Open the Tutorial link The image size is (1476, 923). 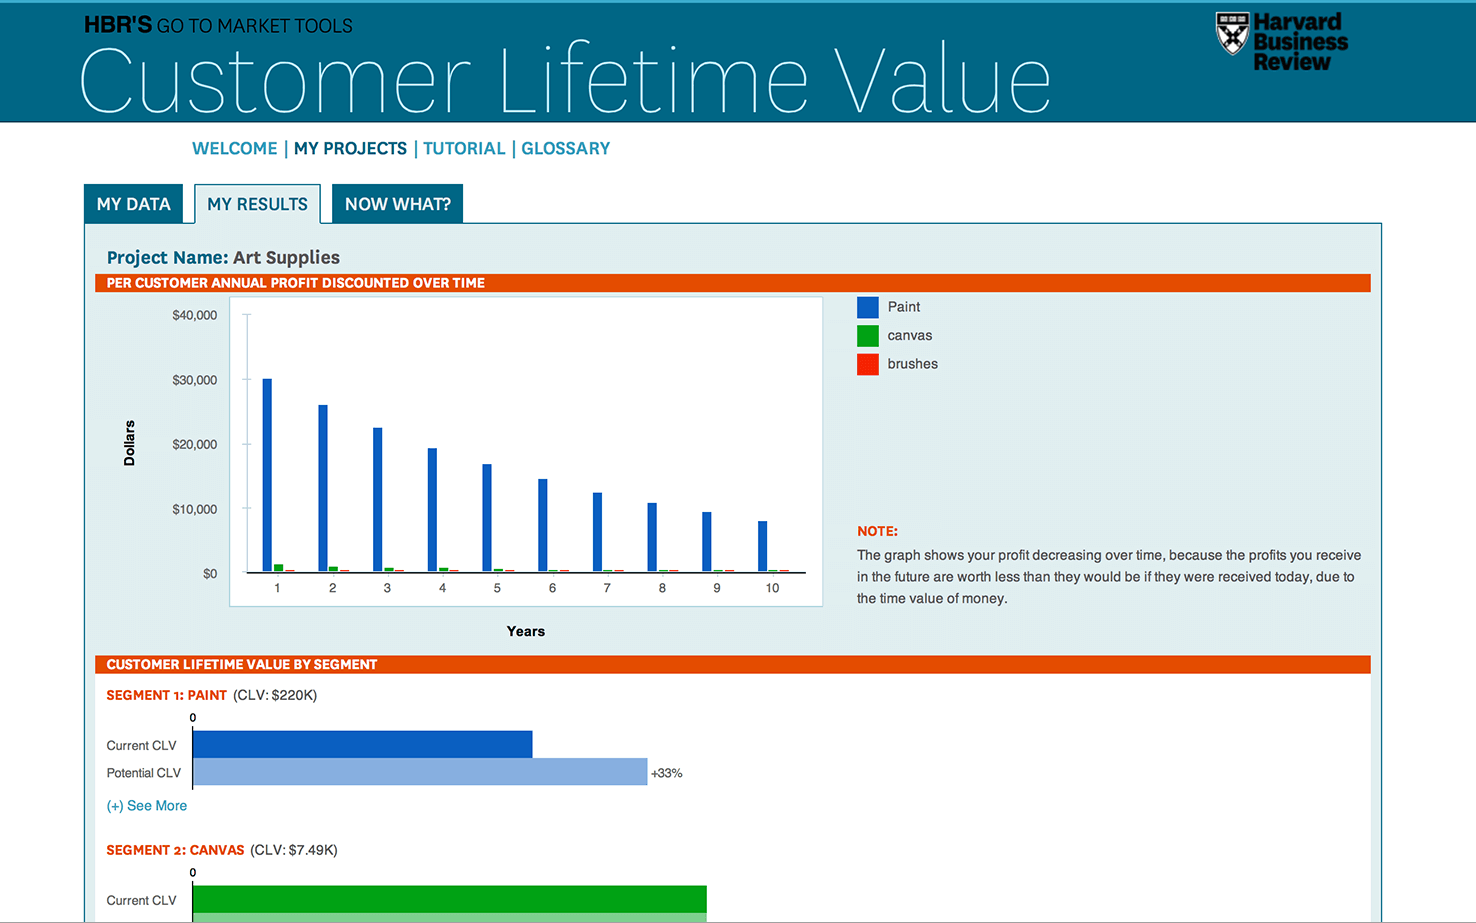coord(464,148)
